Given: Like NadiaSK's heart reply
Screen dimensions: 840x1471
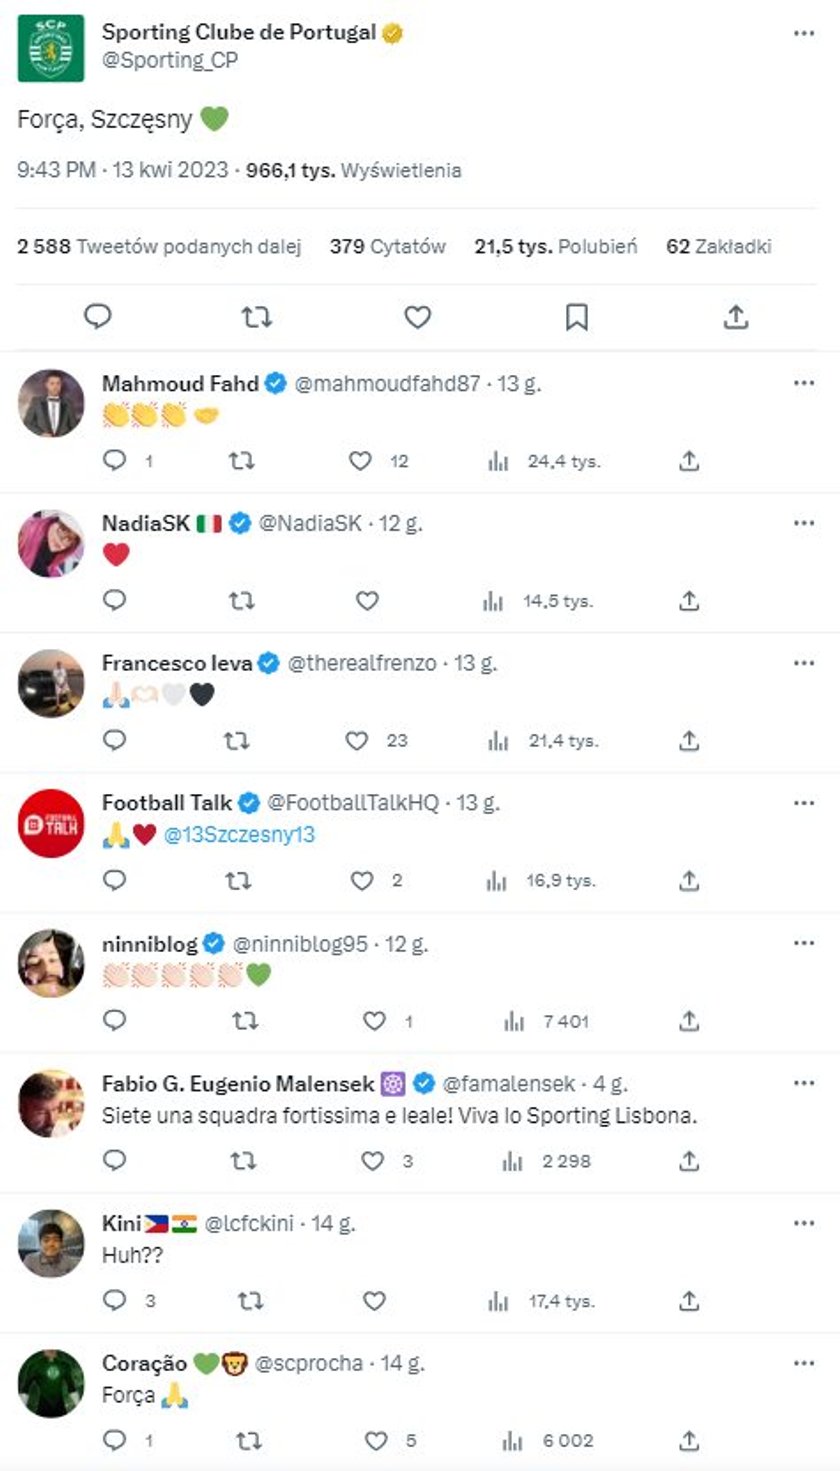Looking at the screenshot, I should 368,601.
